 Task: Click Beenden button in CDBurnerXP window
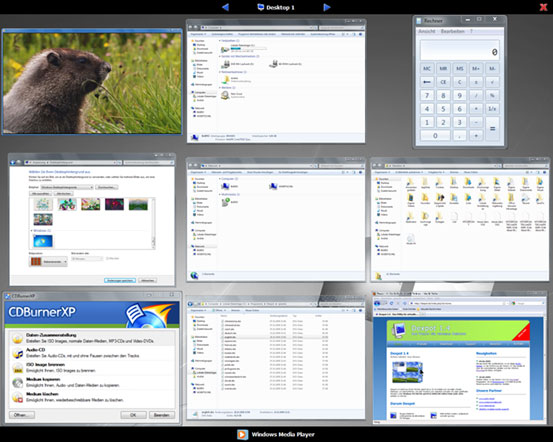(162, 415)
